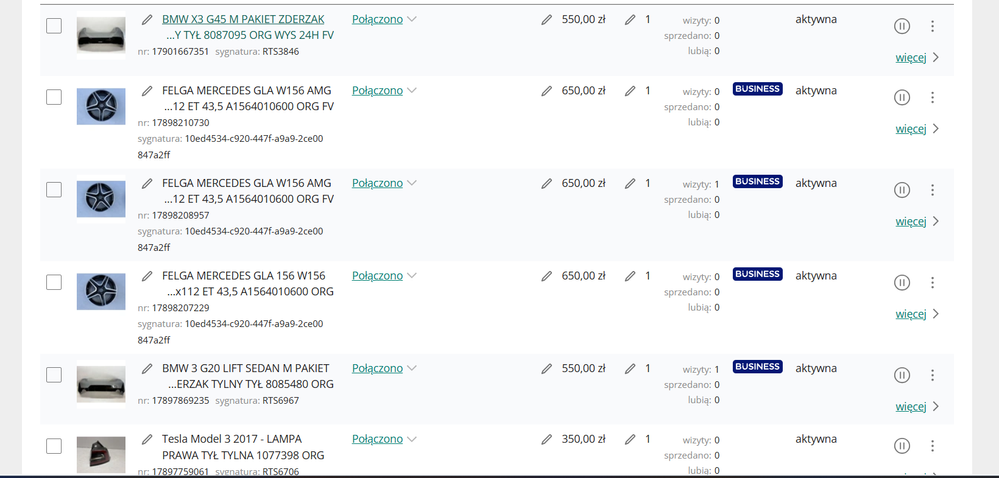Expand więcej for BMW 3 G20 listing
Screen dimensions: 999x478
(x=916, y=406)
